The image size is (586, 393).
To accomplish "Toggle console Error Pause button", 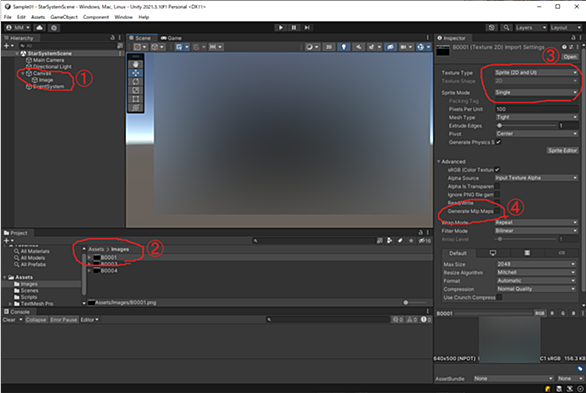I will 64,320.
